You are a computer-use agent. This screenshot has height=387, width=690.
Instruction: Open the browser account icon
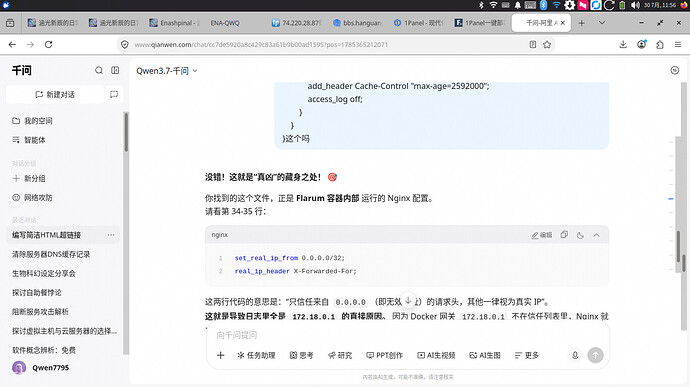(x=642, y=44)
